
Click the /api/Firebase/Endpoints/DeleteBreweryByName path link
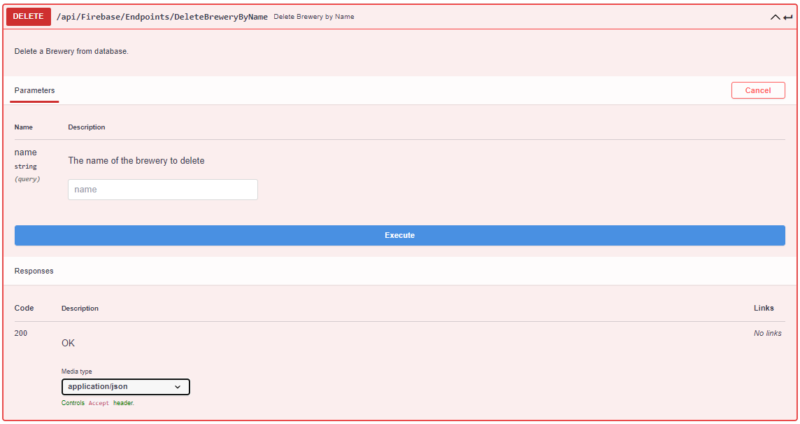(161, 17)
